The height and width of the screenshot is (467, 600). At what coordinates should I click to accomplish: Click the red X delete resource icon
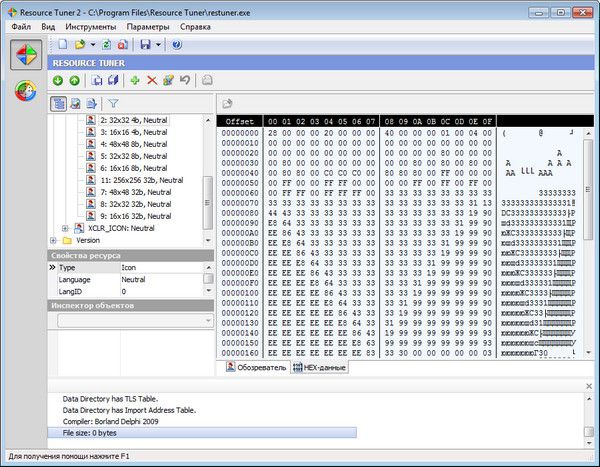coord(152,80)
